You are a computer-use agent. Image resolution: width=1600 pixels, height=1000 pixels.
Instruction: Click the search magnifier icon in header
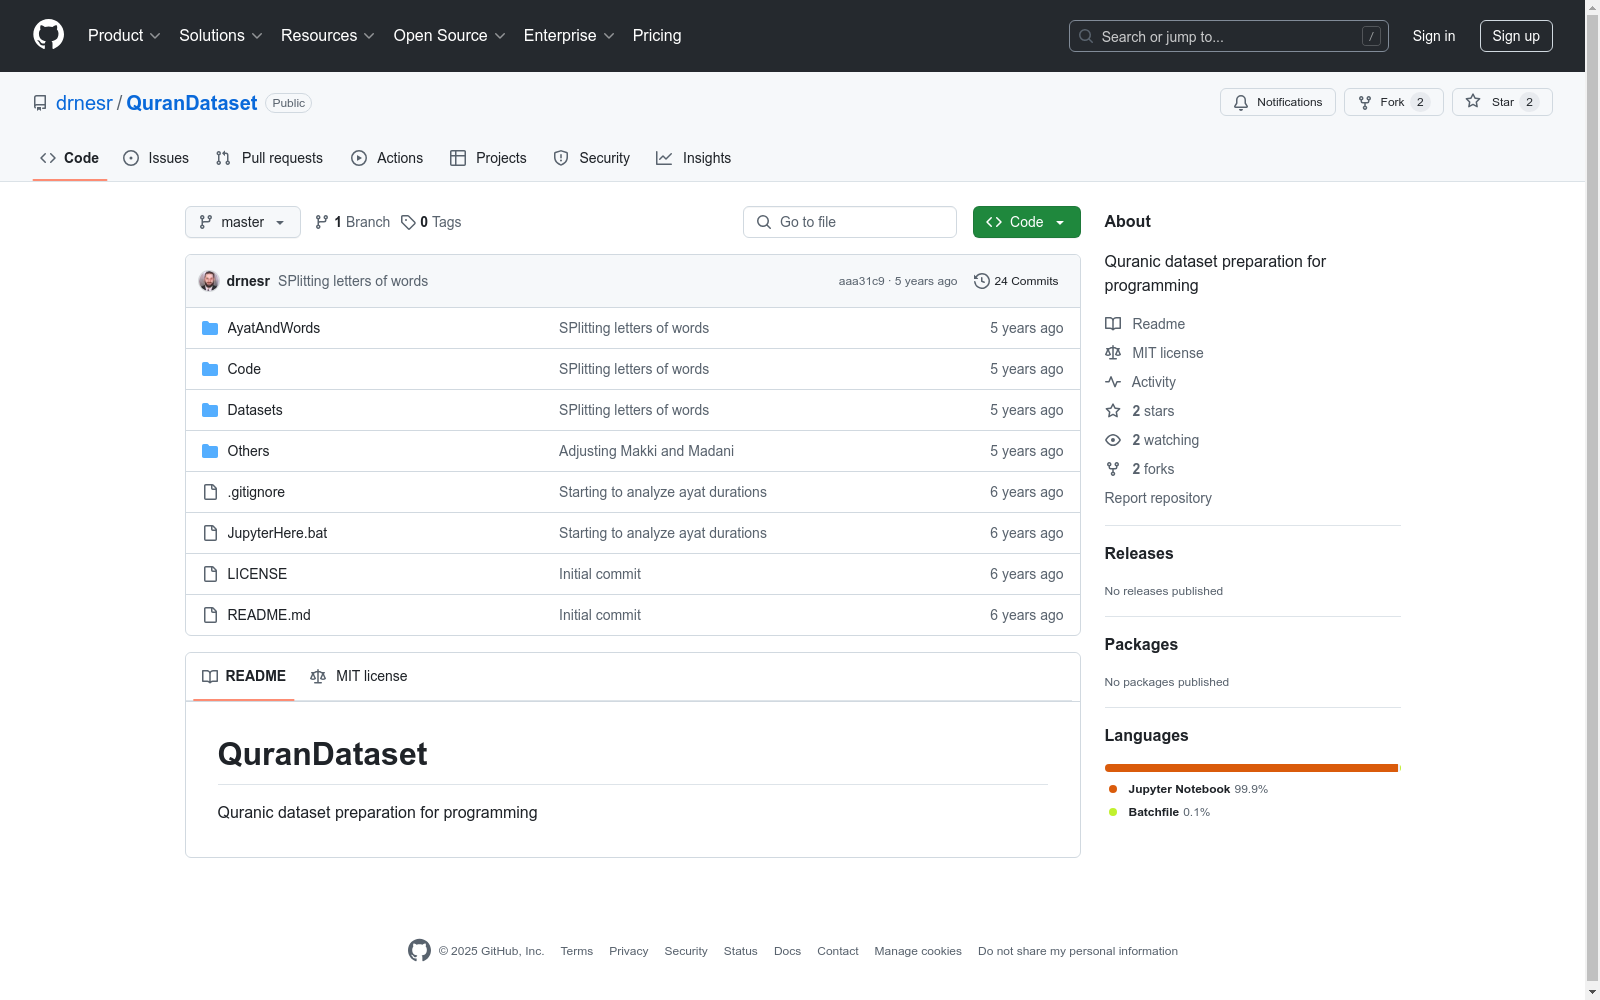tap(1086, 36)
